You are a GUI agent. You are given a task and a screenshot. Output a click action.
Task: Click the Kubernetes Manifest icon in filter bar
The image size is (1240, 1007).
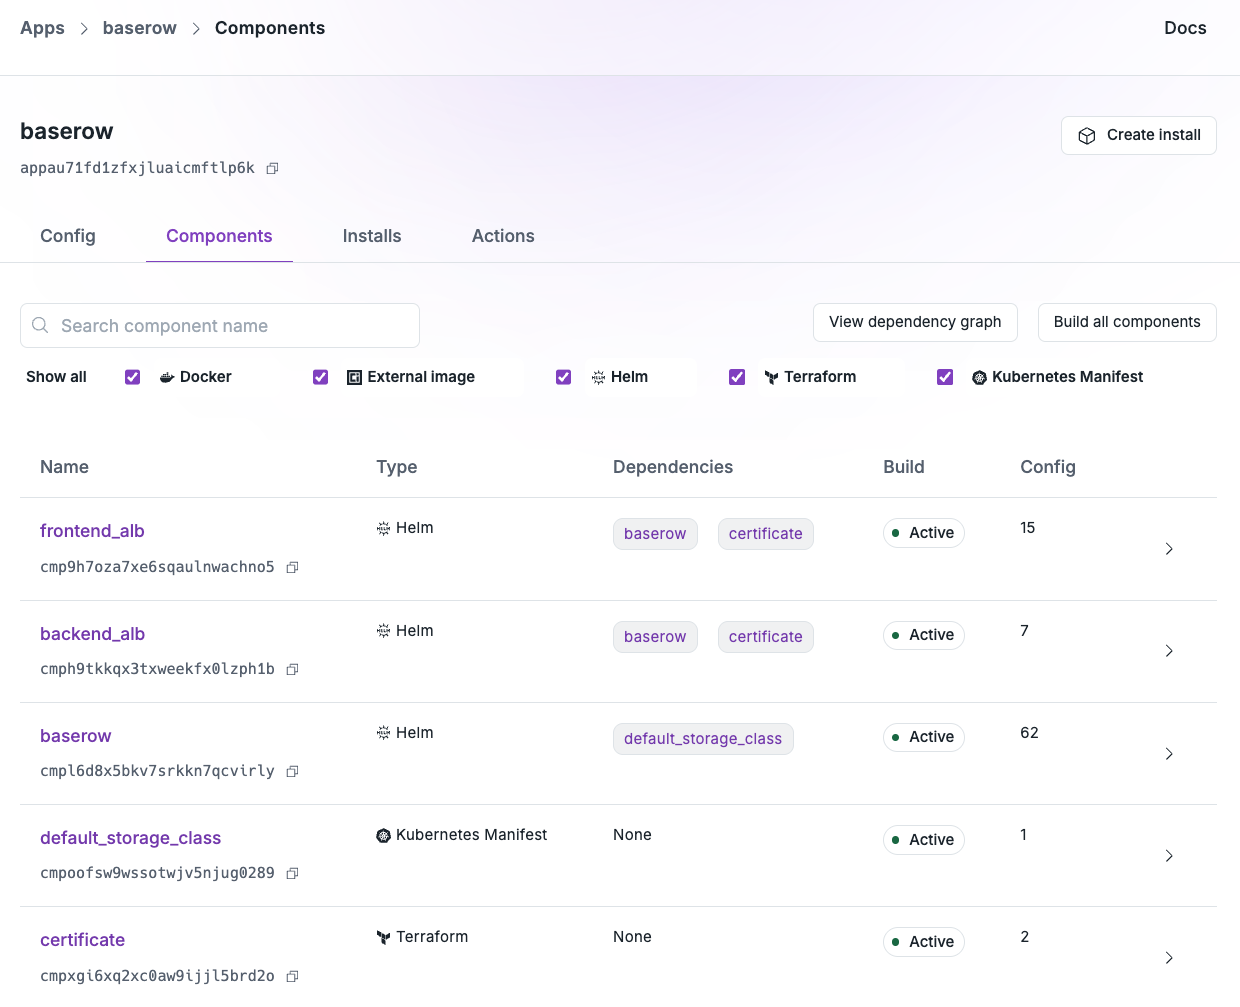[x=978, y=377]
